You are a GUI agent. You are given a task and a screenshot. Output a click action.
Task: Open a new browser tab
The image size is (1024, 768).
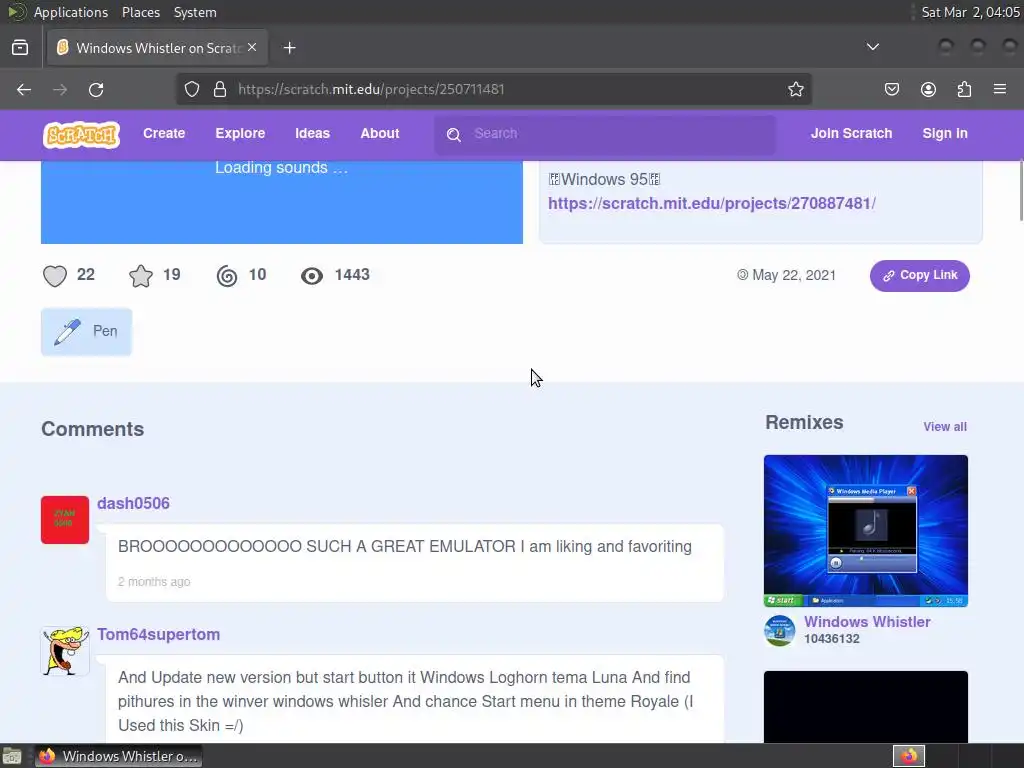click(289, 48)
